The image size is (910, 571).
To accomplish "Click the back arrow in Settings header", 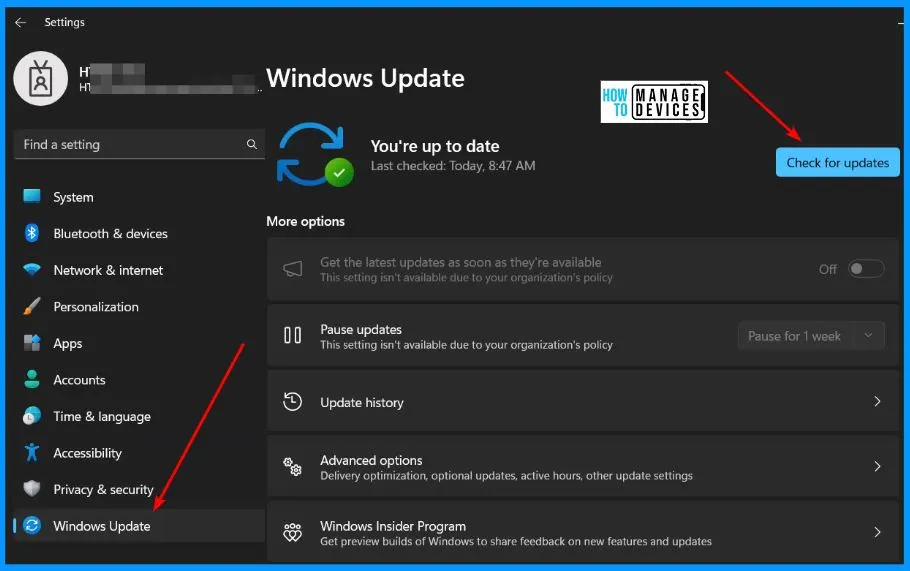I will 21,23.
